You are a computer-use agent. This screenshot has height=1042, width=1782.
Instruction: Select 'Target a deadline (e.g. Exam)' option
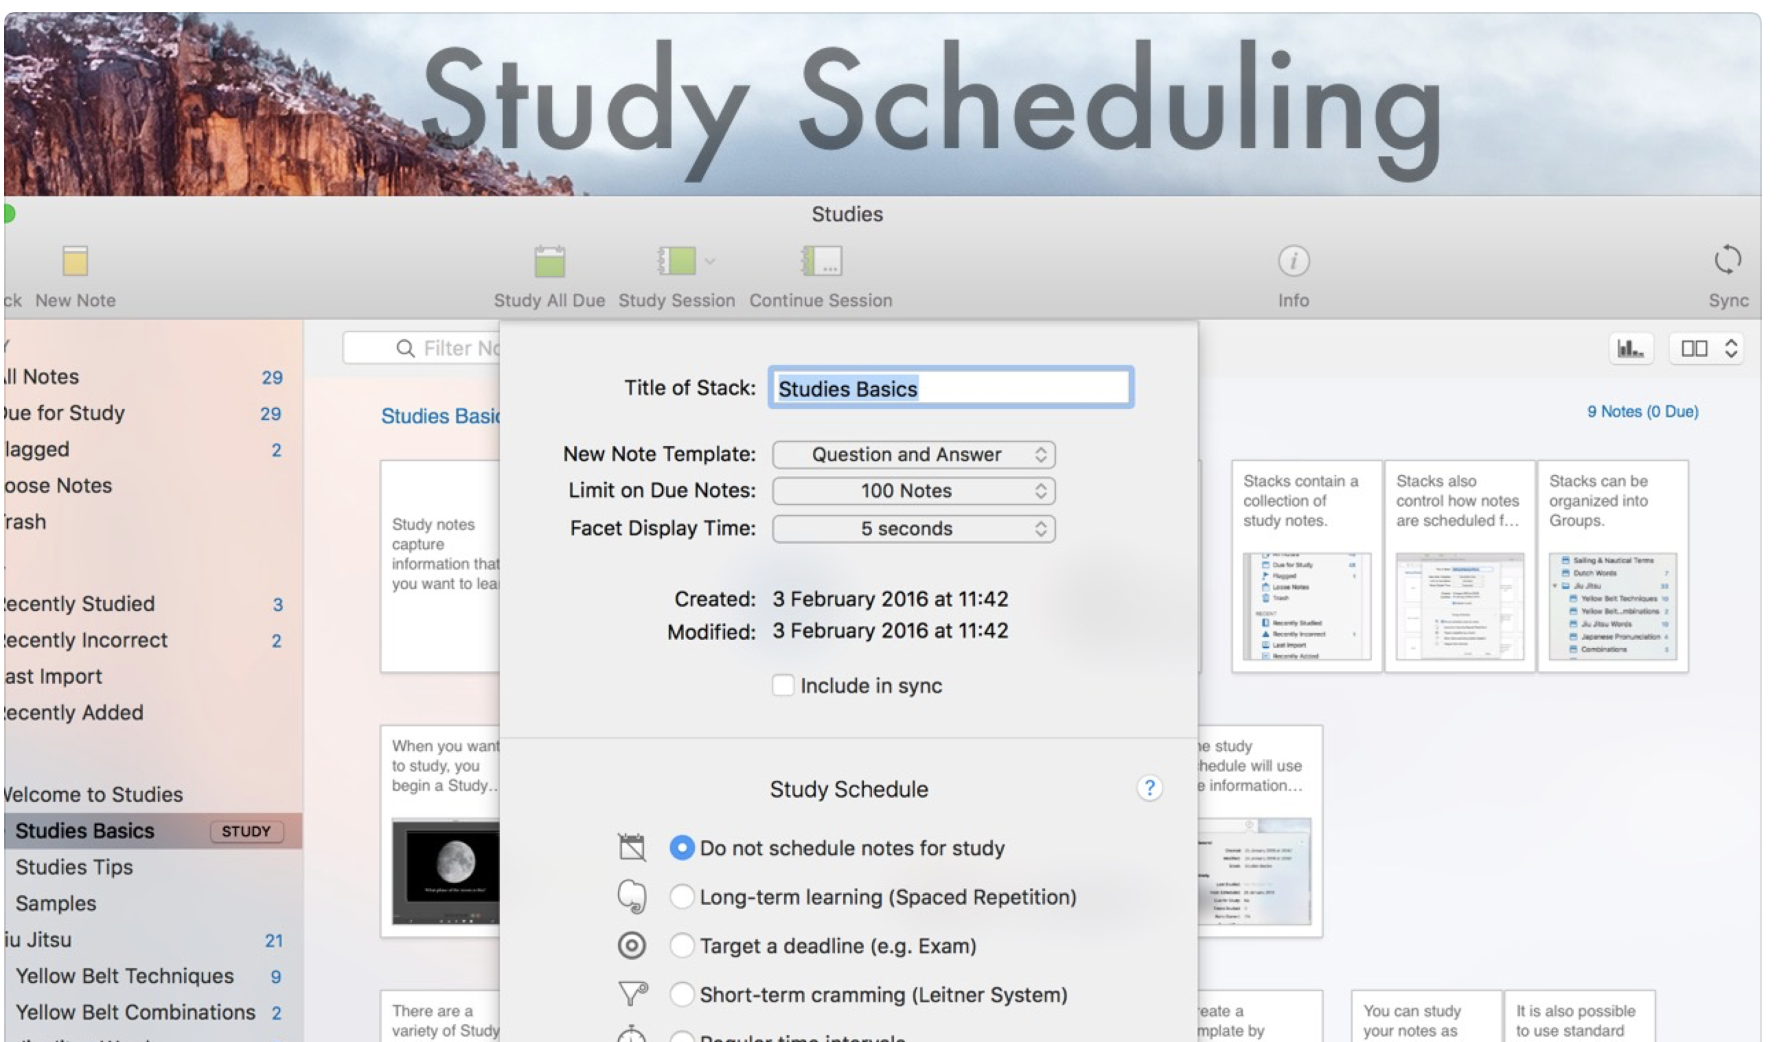[x=682, y=946]
